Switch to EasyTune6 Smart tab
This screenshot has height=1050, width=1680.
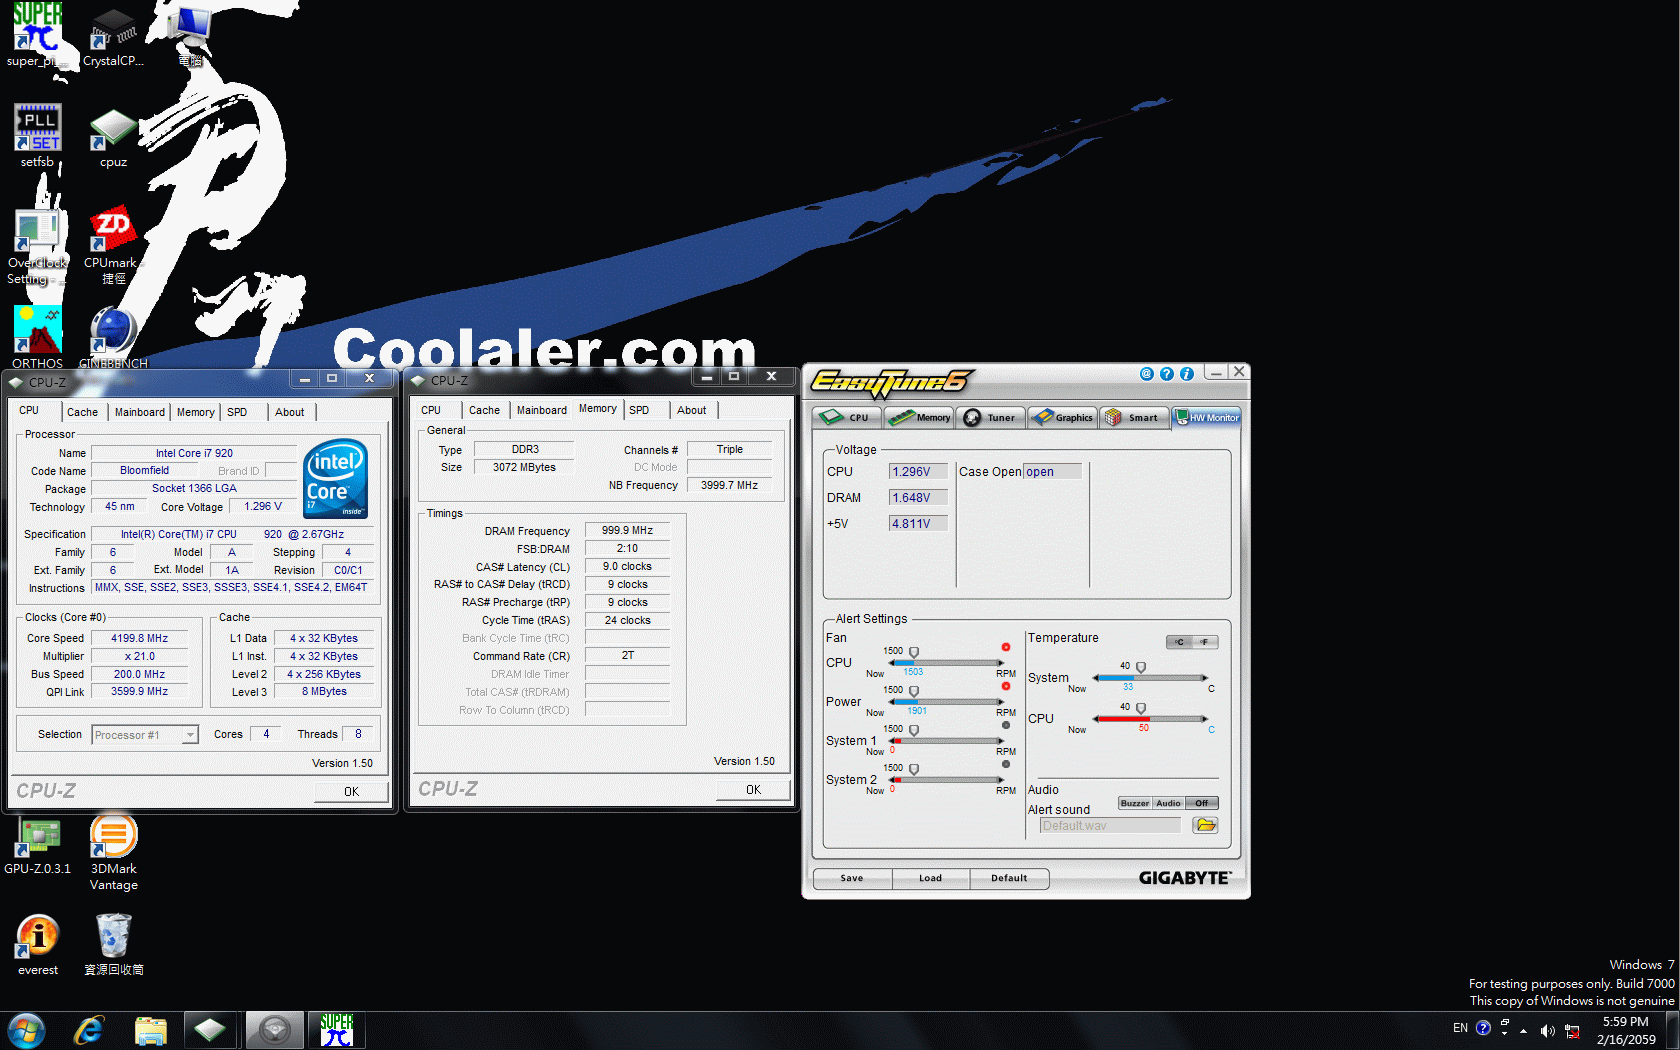(x=1134, y=418)
